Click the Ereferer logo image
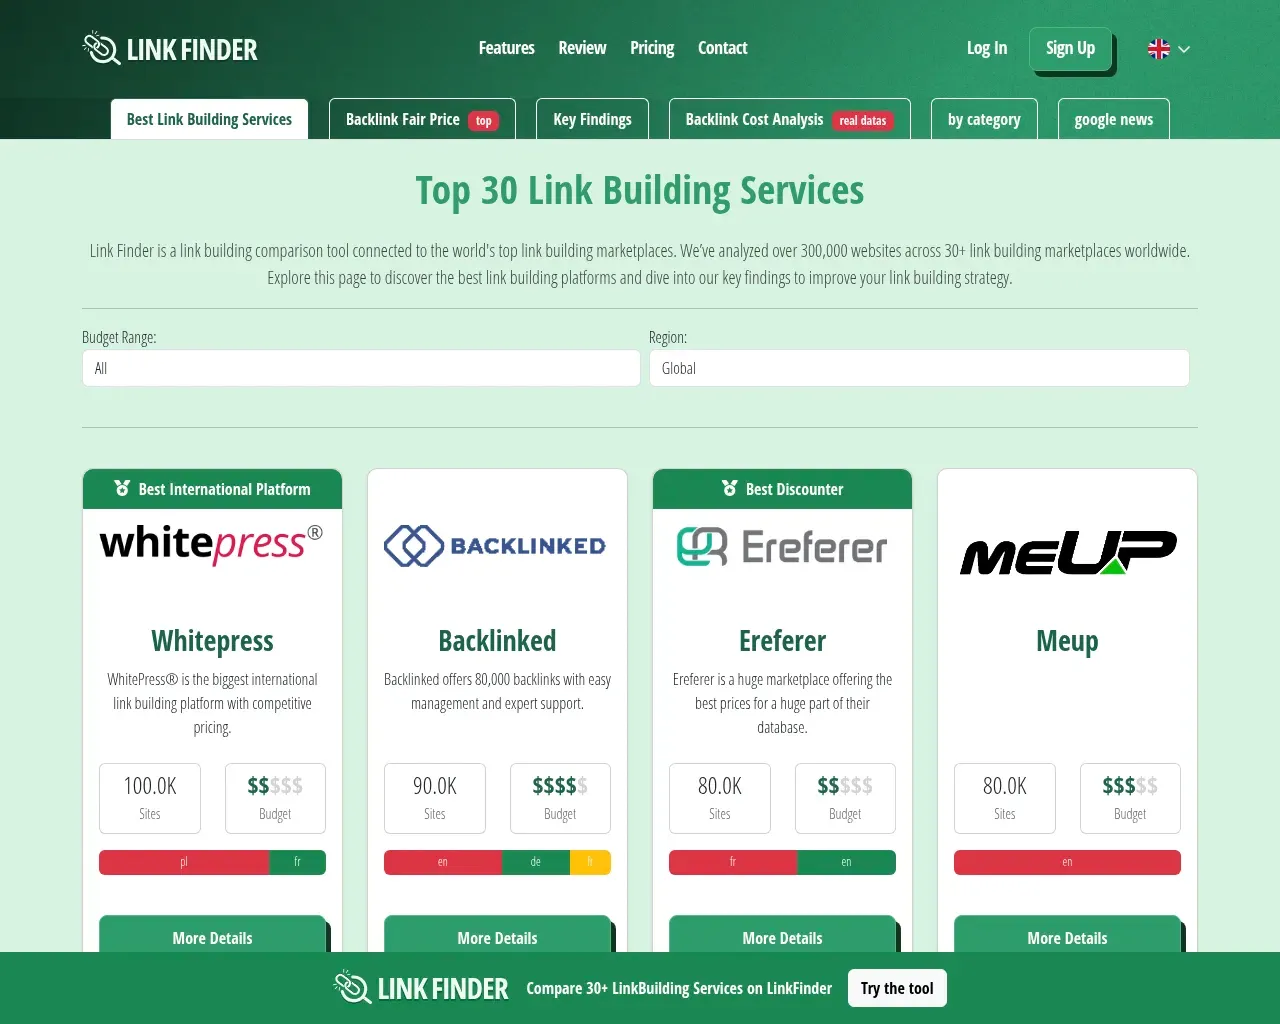Screen dimensions: 1280x1024 click(x=782, y=547)
